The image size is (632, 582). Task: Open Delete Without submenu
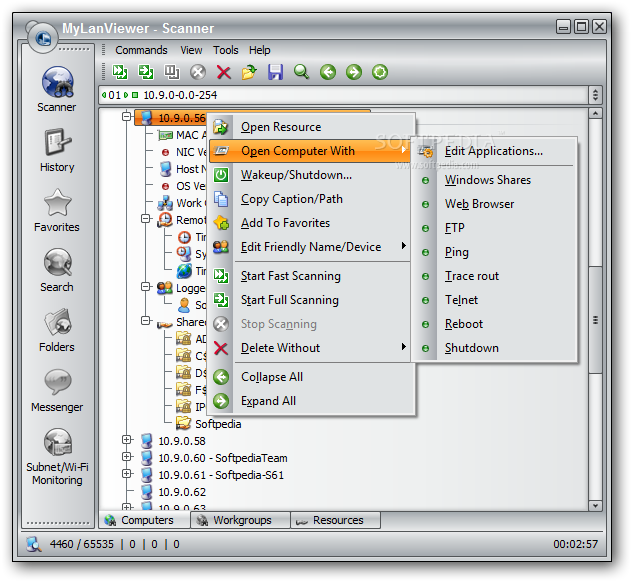(x=310, y=348)
